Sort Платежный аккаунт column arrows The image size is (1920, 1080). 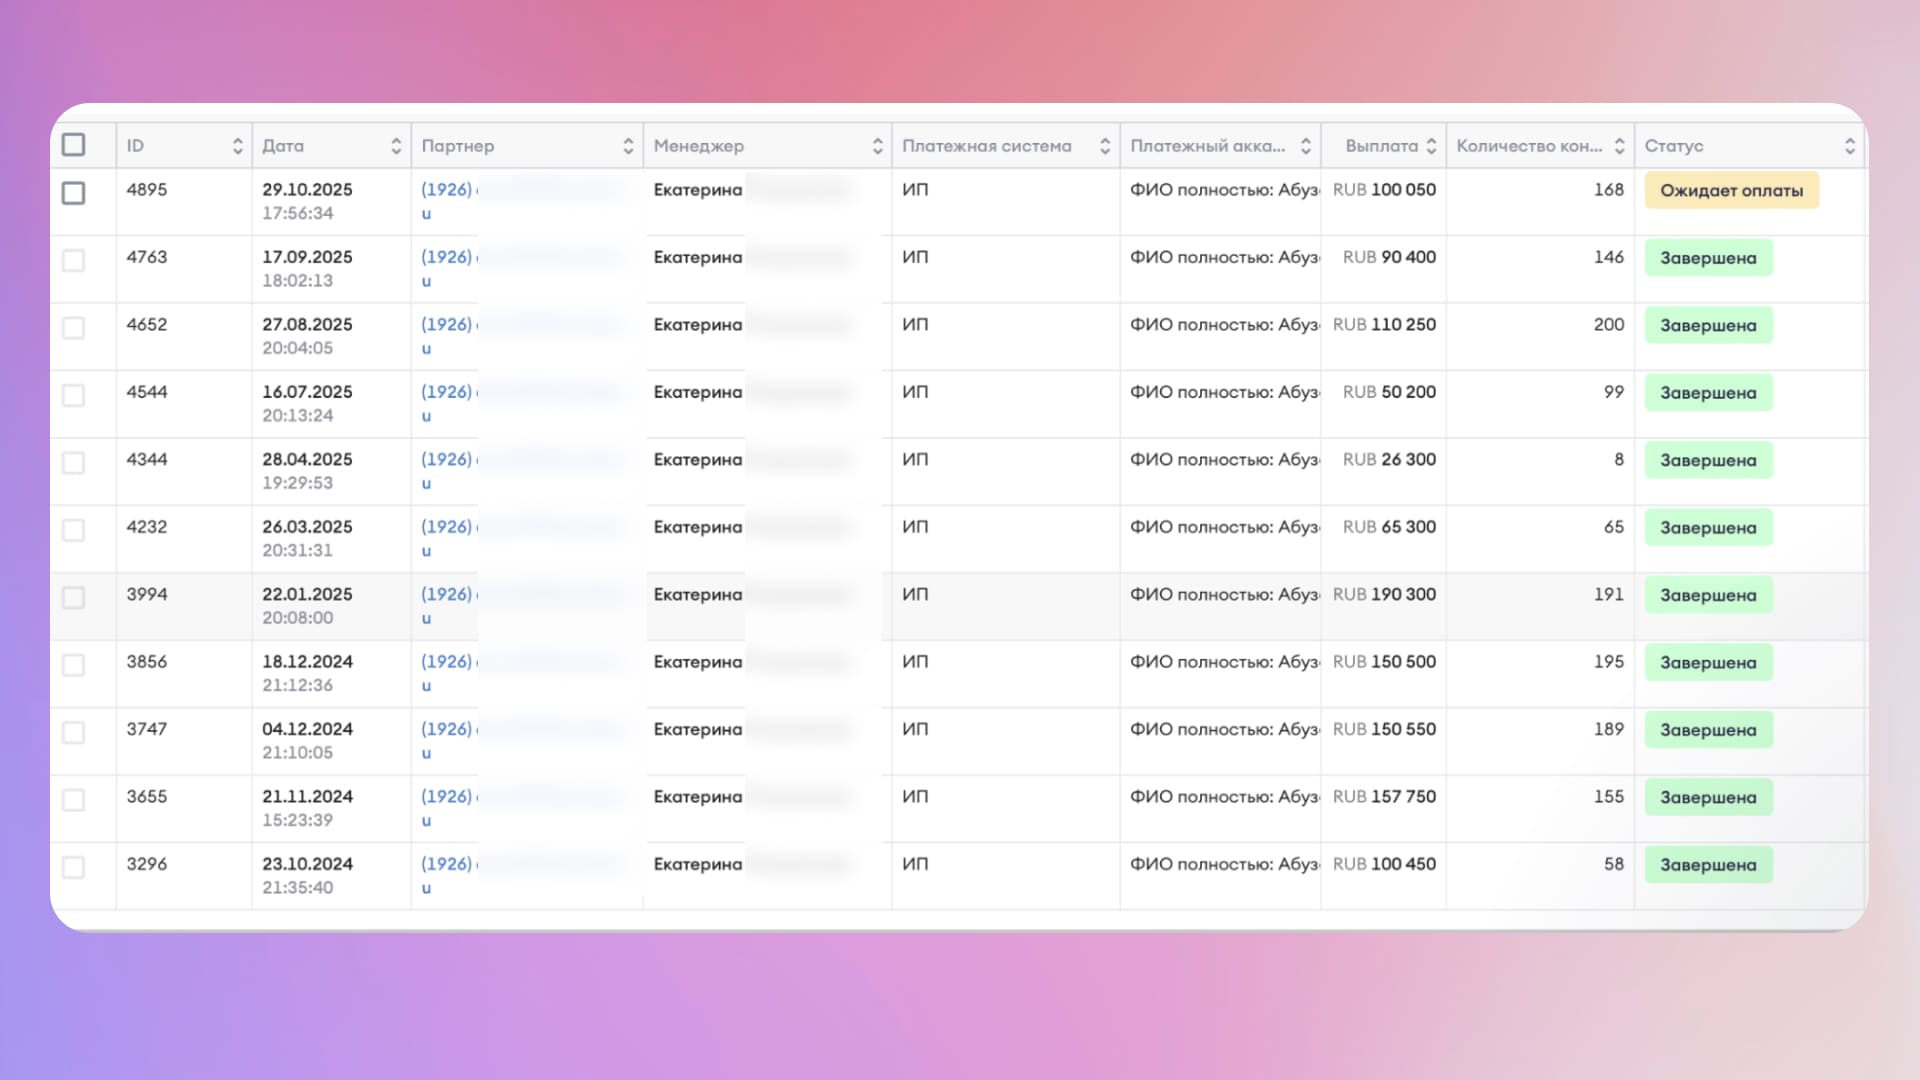click(1305, 146)
